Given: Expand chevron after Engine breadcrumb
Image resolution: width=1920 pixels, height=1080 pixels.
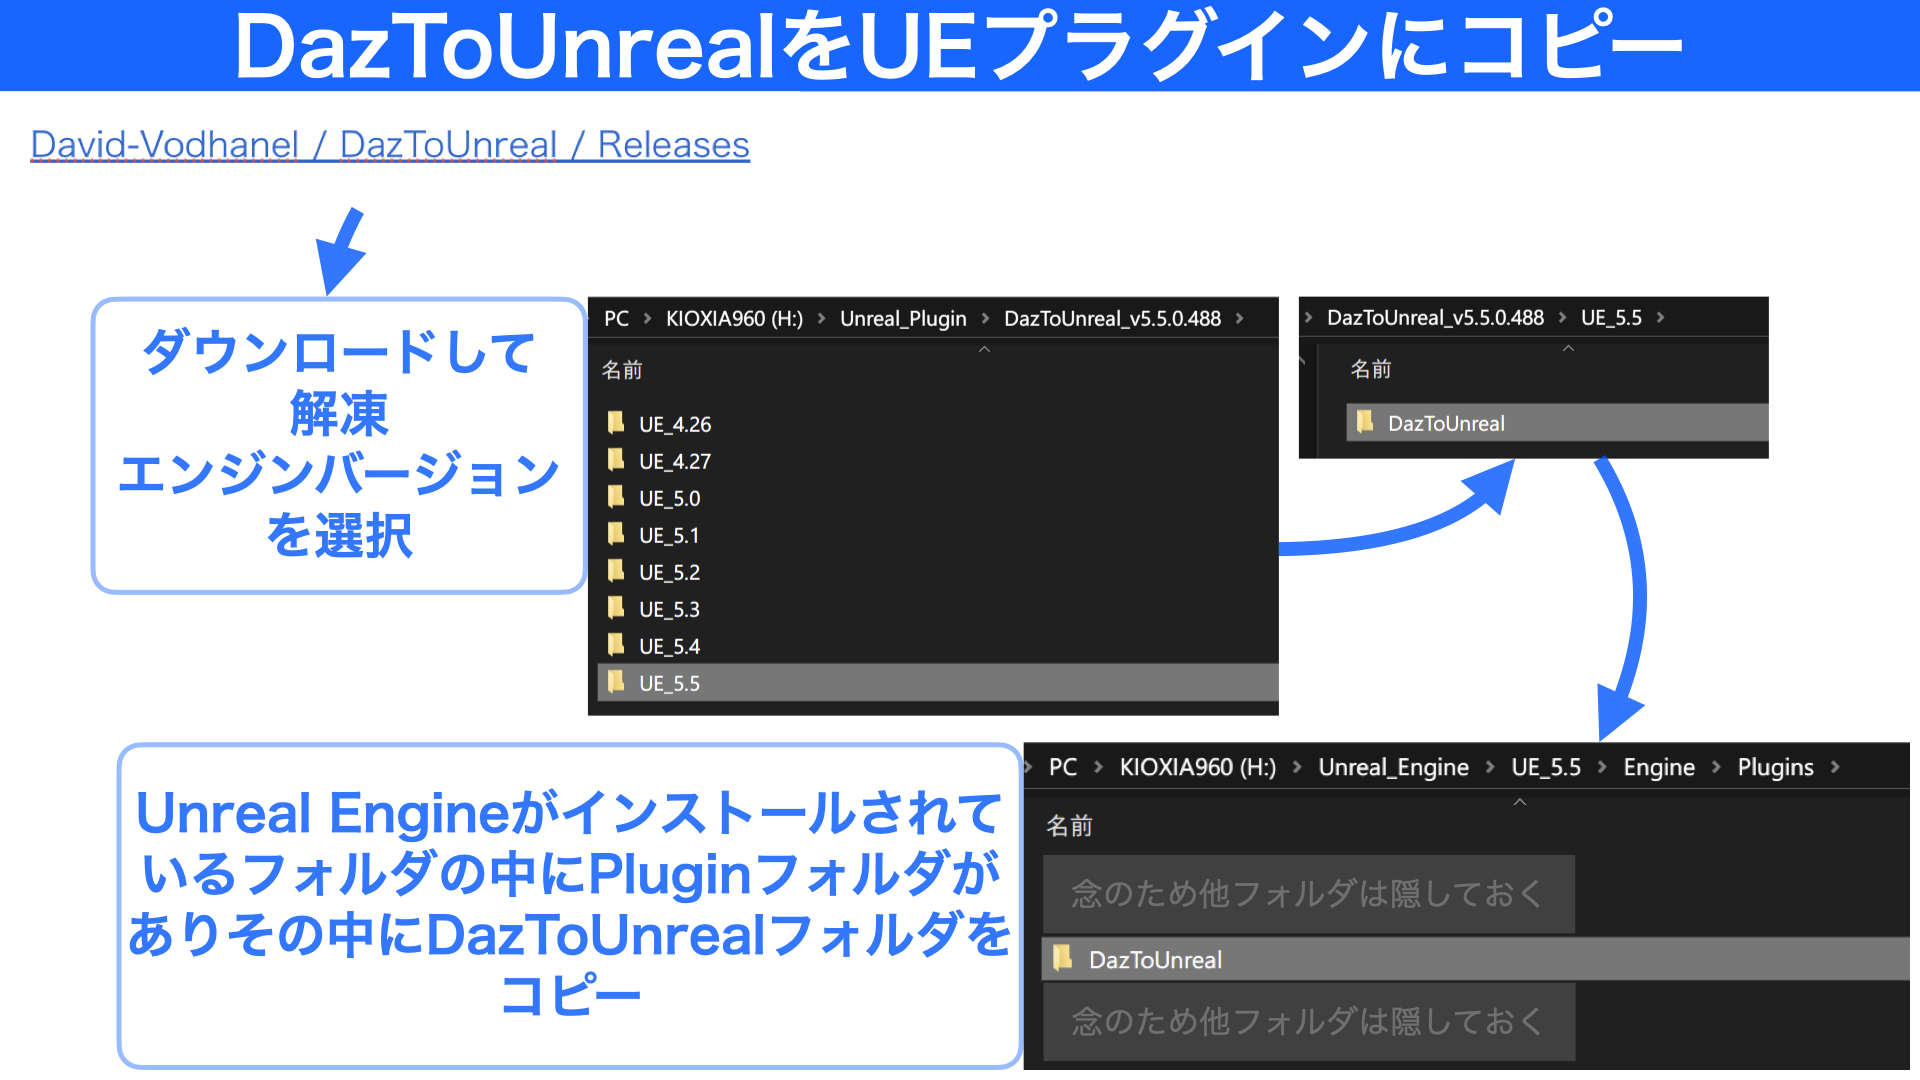Looking at the screenshot, I should point(1716,767).
